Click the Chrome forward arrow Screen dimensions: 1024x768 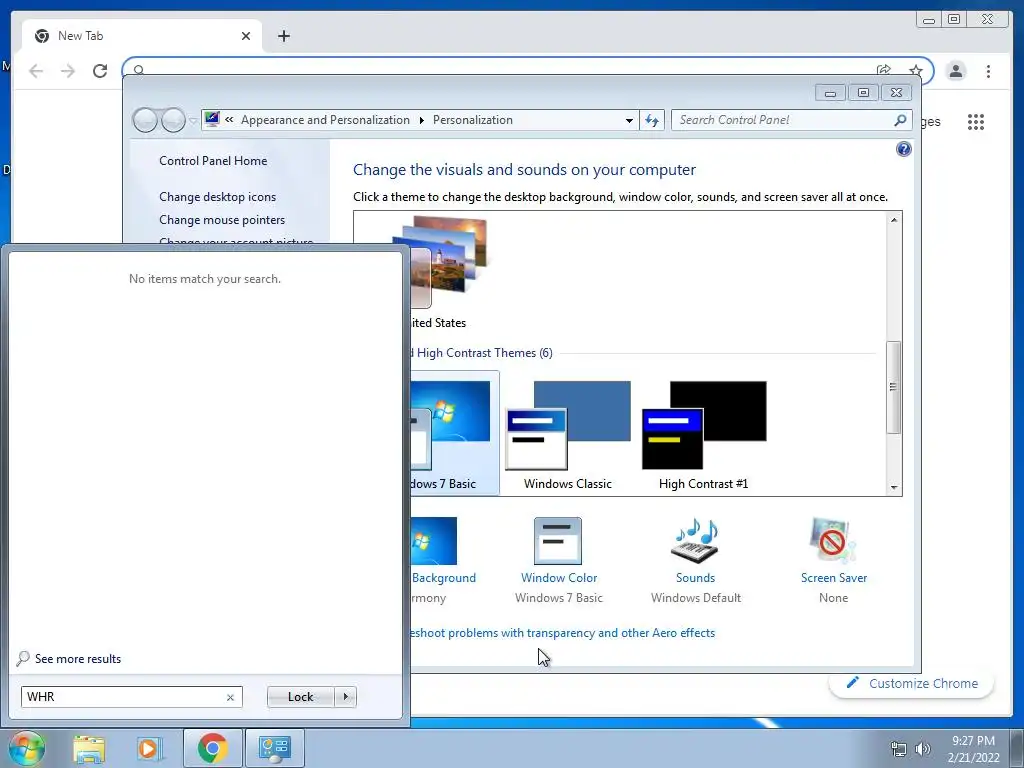(68, 71)
